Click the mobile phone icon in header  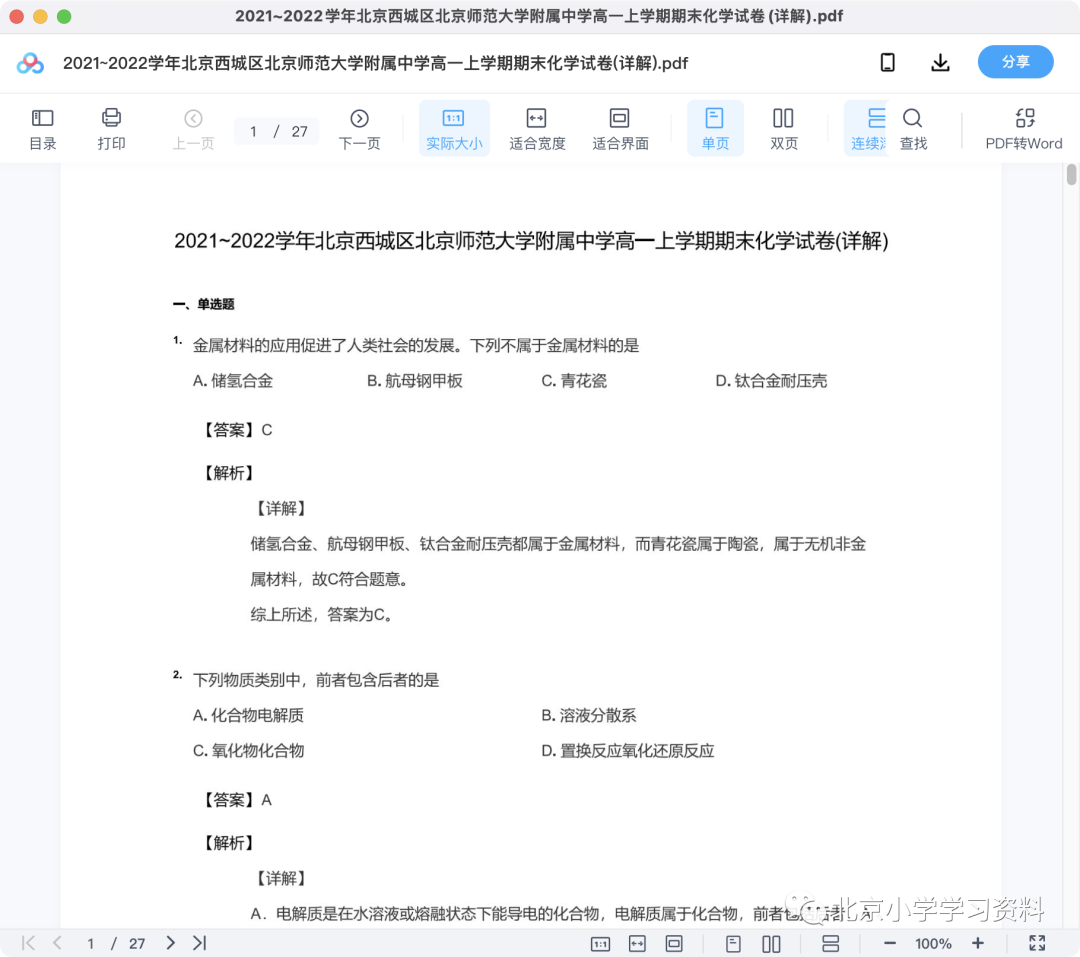click(887, 63)
